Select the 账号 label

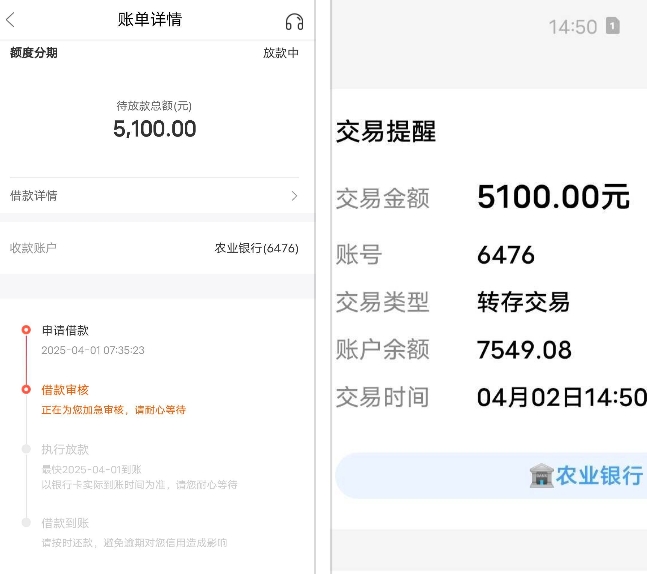tap(359, 254)
